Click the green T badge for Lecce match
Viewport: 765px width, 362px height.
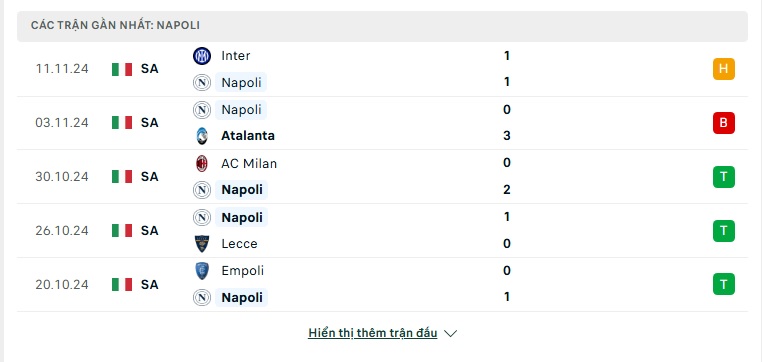point(724,231)
